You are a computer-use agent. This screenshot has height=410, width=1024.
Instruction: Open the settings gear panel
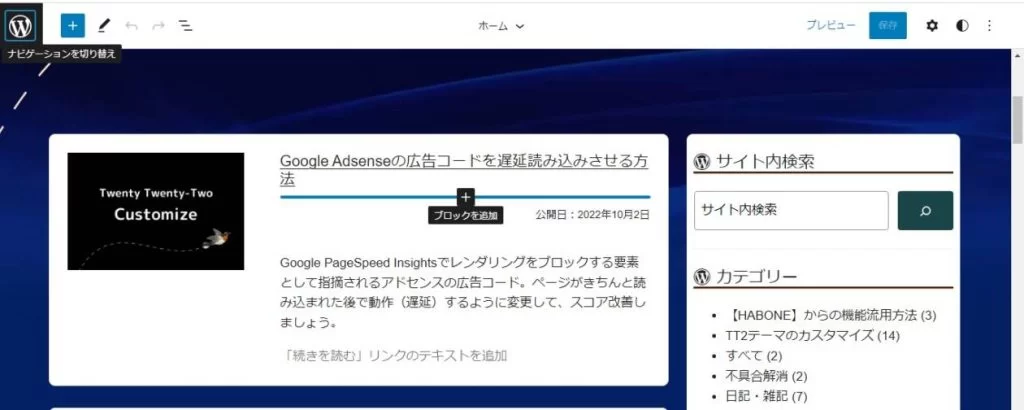tap(932, 25)
